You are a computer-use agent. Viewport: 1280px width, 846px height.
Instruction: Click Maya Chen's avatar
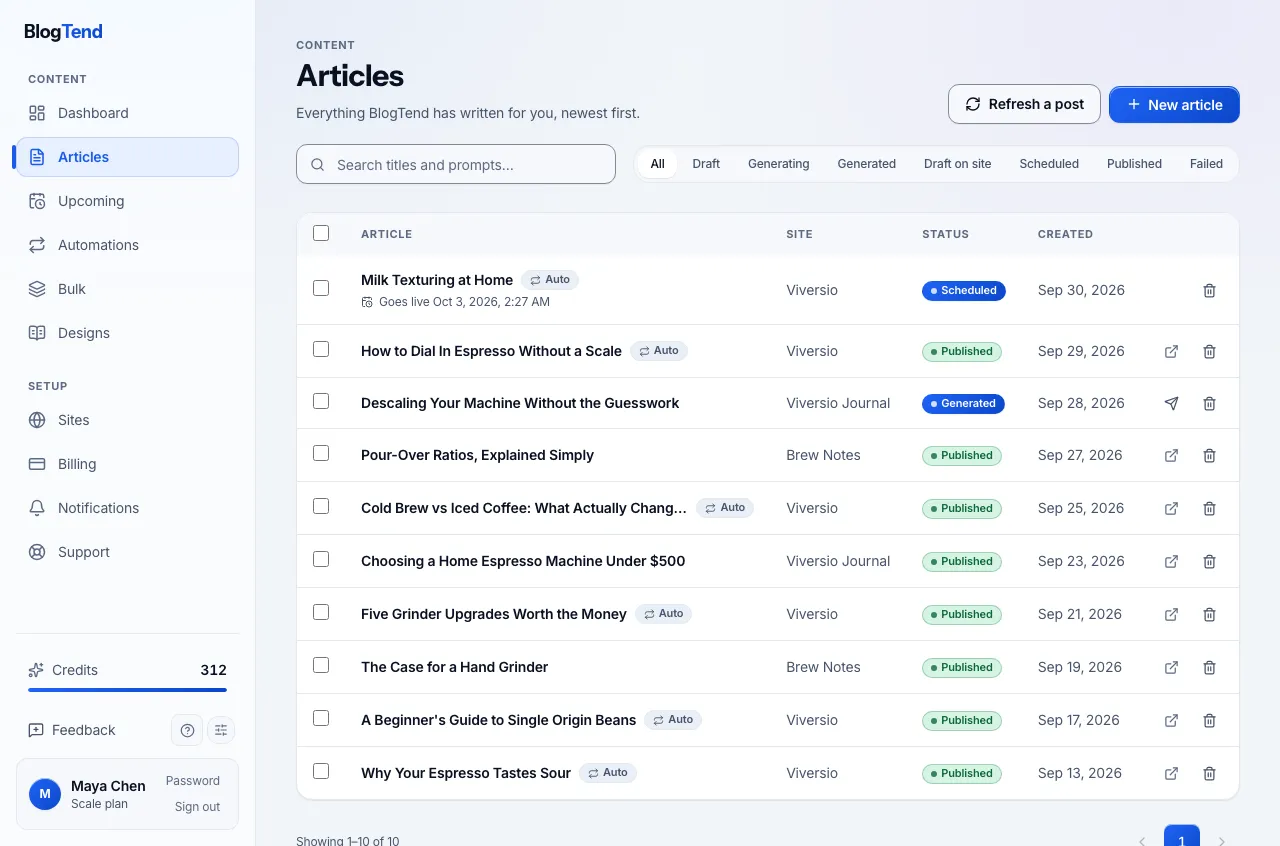coord(45,795)
